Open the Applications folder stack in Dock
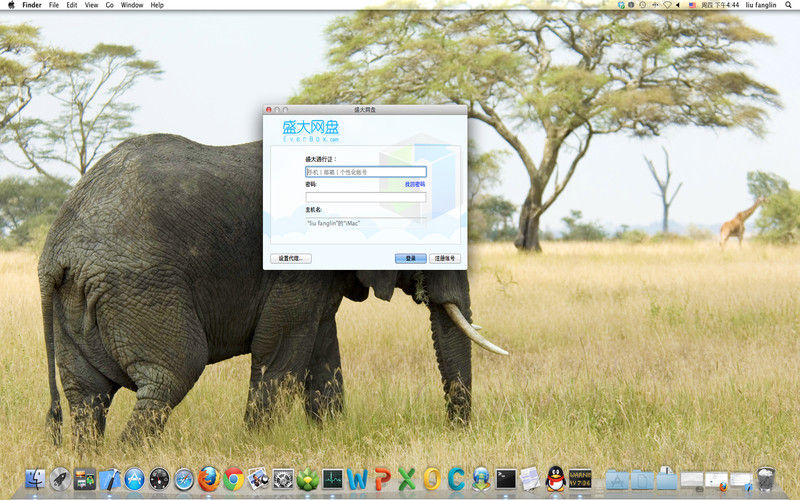This screenshot has width=800, height=500. coord(617,480)
